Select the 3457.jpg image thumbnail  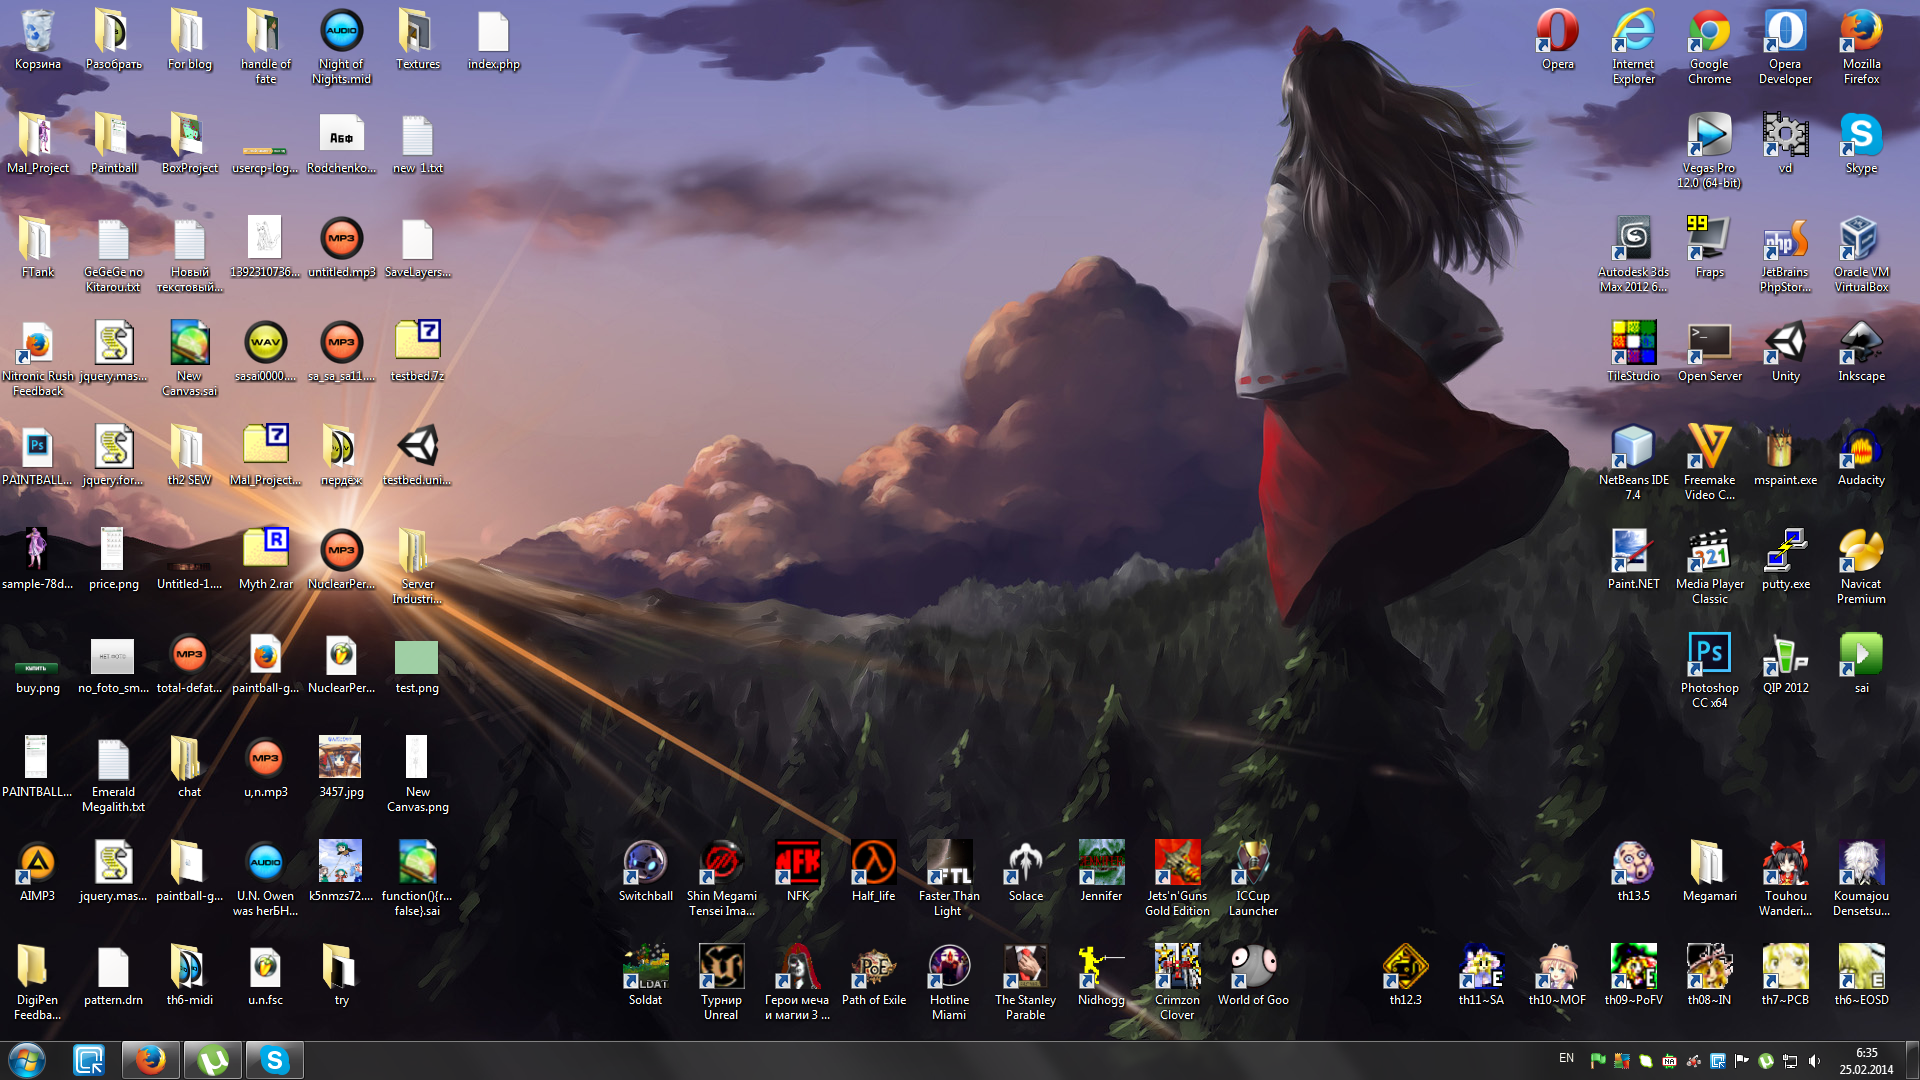pyautogui.click(x=341, y=758)
